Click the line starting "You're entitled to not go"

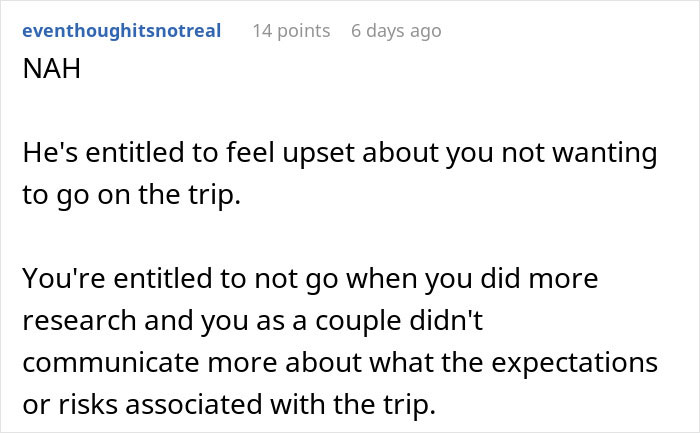310,278
